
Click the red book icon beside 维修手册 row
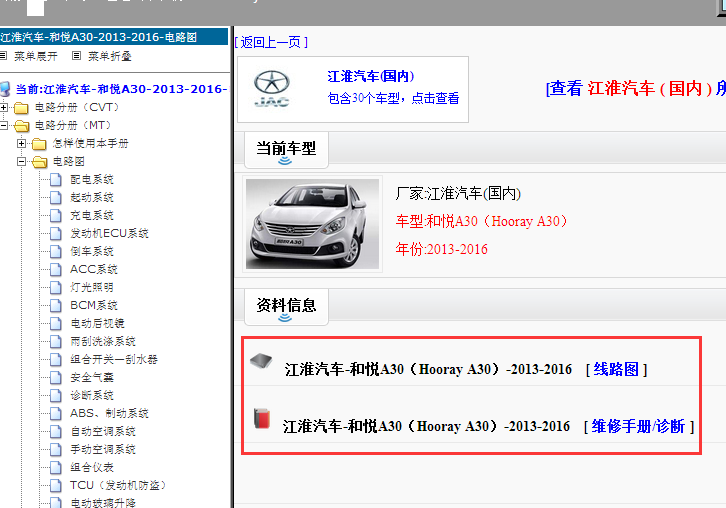pyautogui.click(x=262, y=419)
